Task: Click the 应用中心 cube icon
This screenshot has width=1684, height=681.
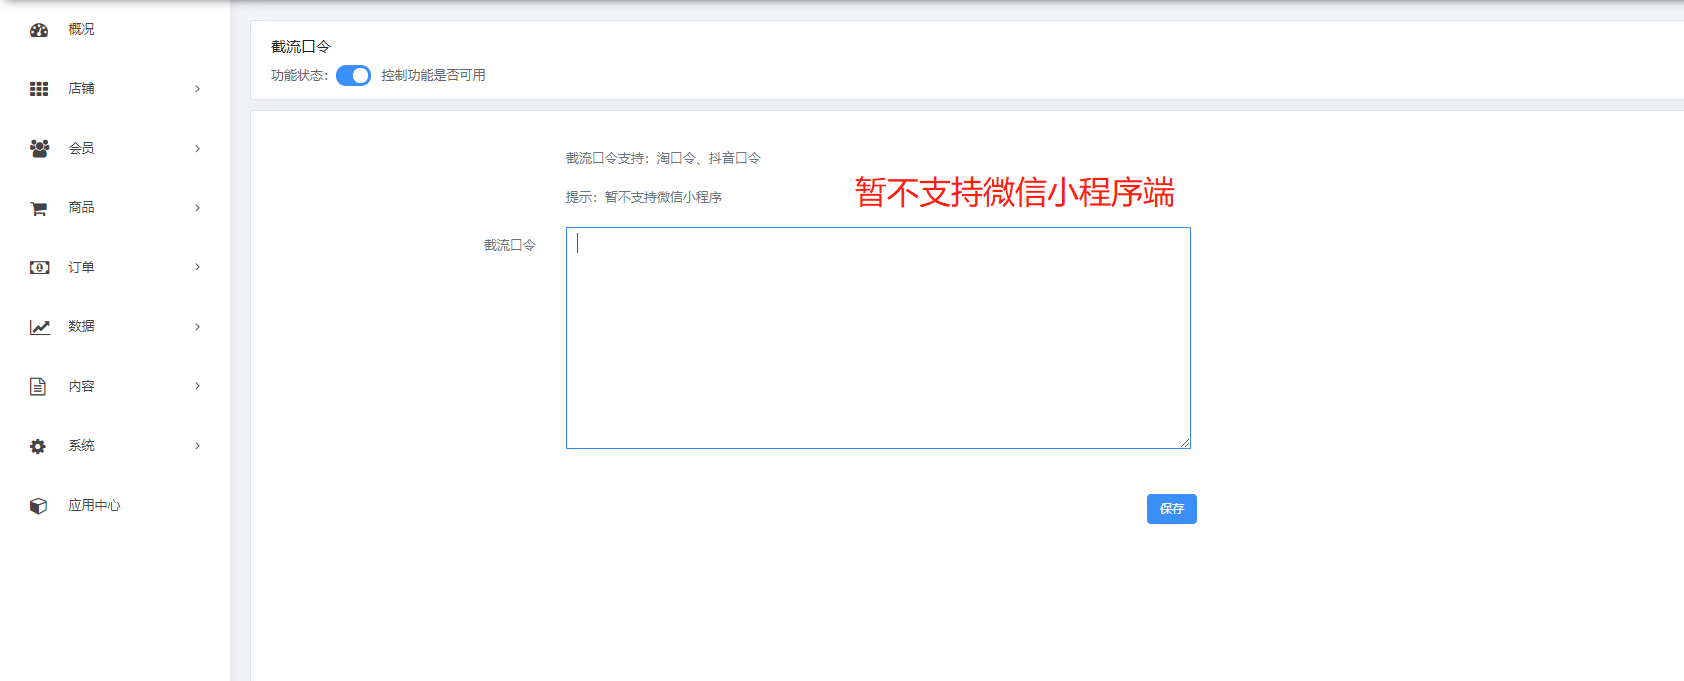Action: pos(38,506)
